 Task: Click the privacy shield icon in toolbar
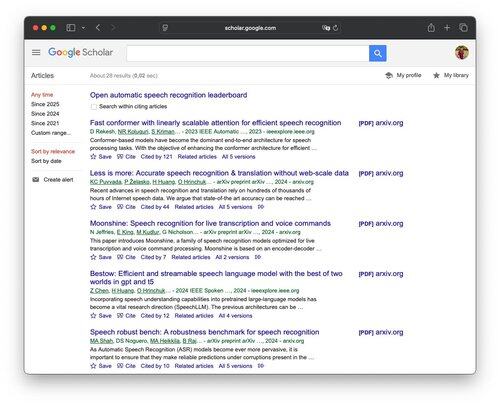(165, 28)
